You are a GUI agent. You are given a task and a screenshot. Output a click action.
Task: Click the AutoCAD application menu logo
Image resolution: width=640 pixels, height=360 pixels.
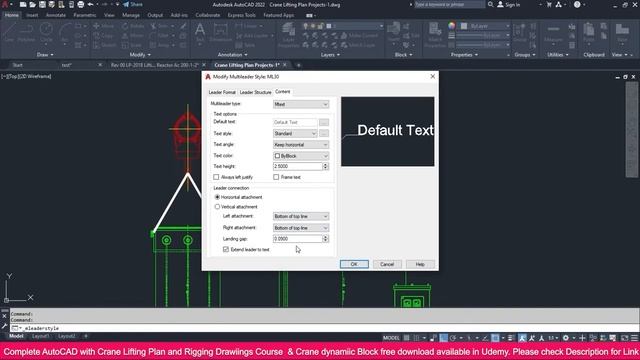point(5,4)
